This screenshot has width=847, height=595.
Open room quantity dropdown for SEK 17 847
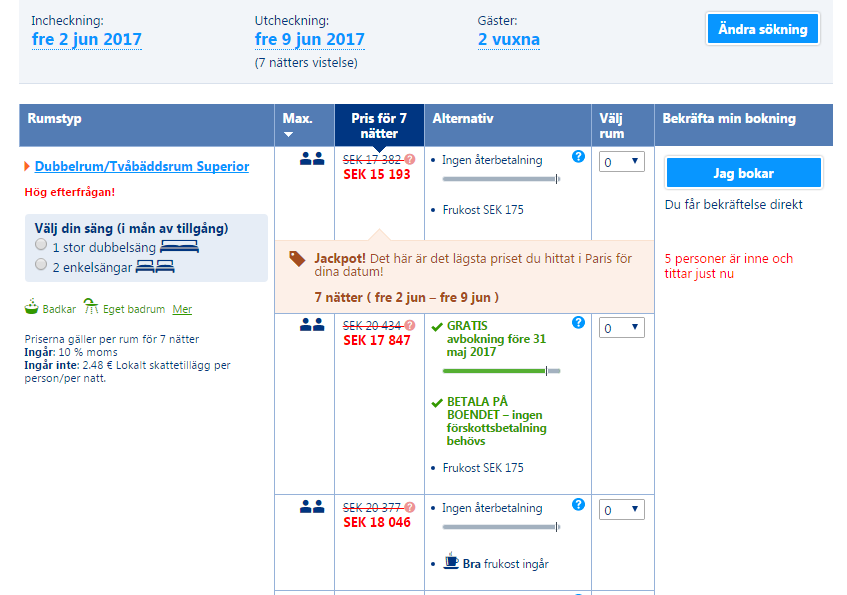point(622,327)
